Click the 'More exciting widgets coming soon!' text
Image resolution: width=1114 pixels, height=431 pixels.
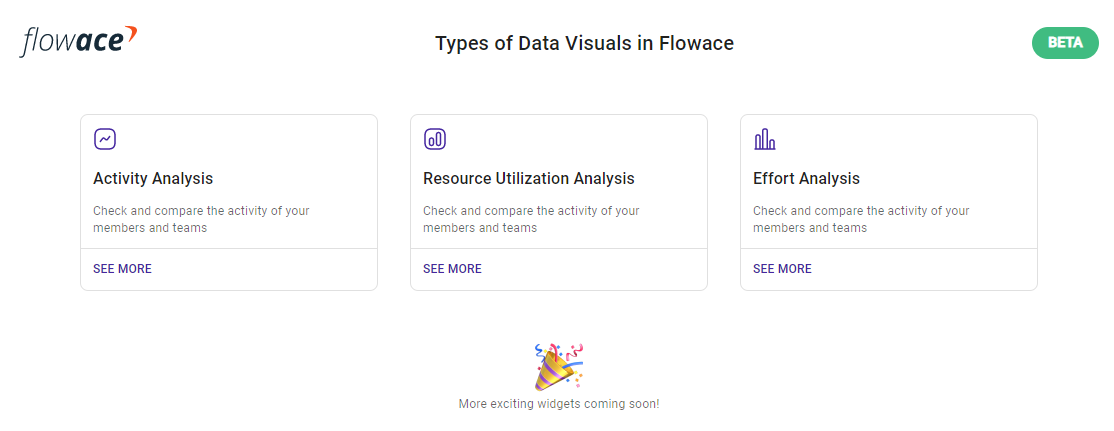559,404
